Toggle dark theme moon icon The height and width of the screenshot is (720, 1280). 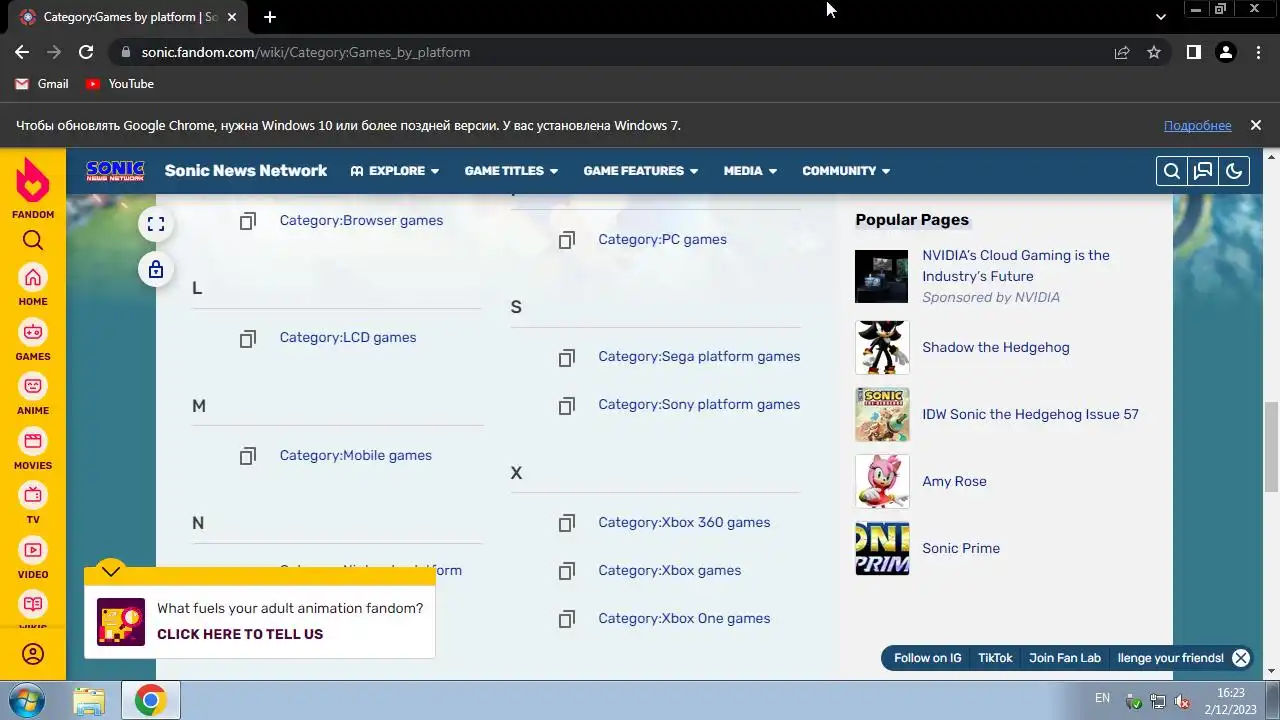(1234, 171)
